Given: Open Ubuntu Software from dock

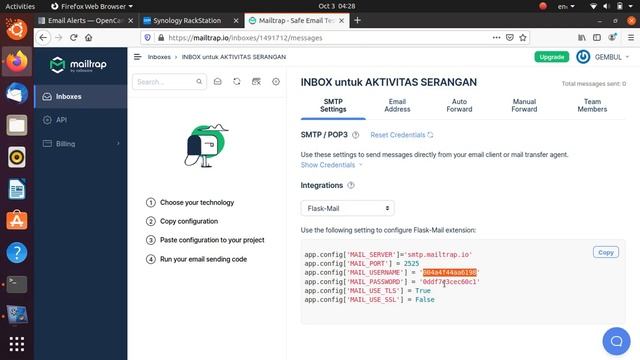Looking at the screenshot, I should point(17,220).
